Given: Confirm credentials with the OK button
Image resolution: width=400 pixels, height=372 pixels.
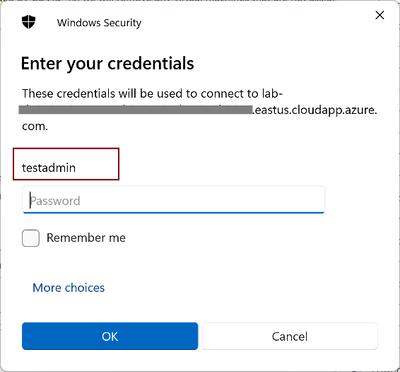Looking at the screenshot, I should [x=110, y=336].
